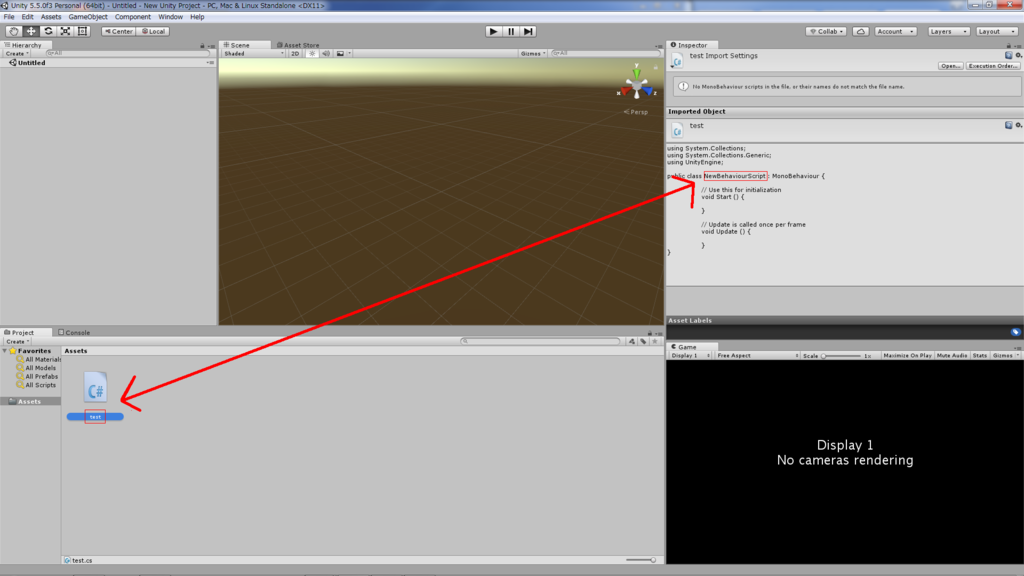Open the Component menu
The image size is (1024, 576).
[x=133, y=17]
